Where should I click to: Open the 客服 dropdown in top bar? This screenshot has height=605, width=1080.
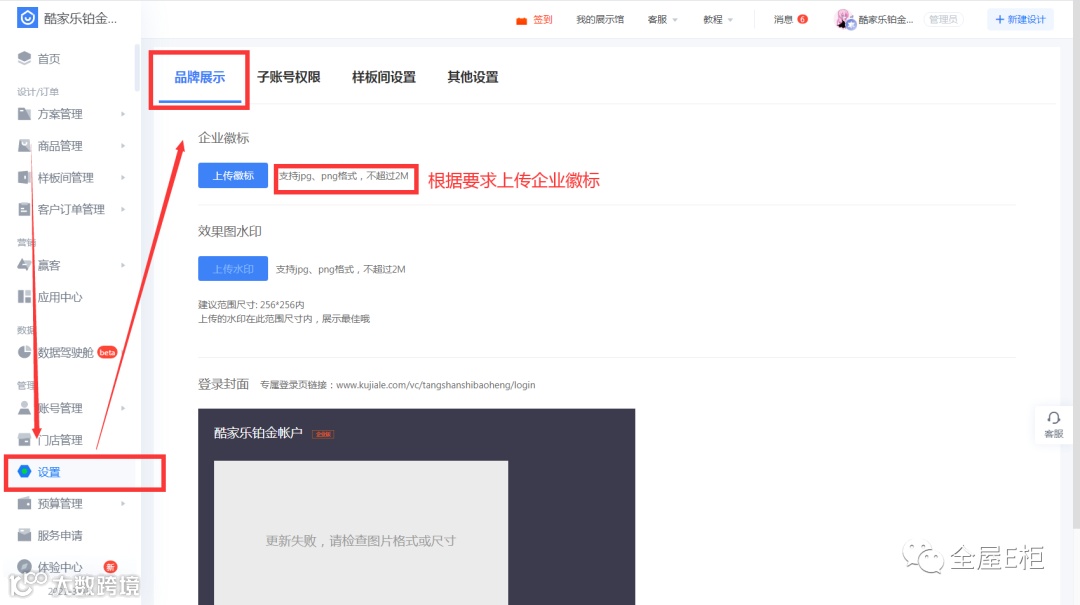(662, 19)
